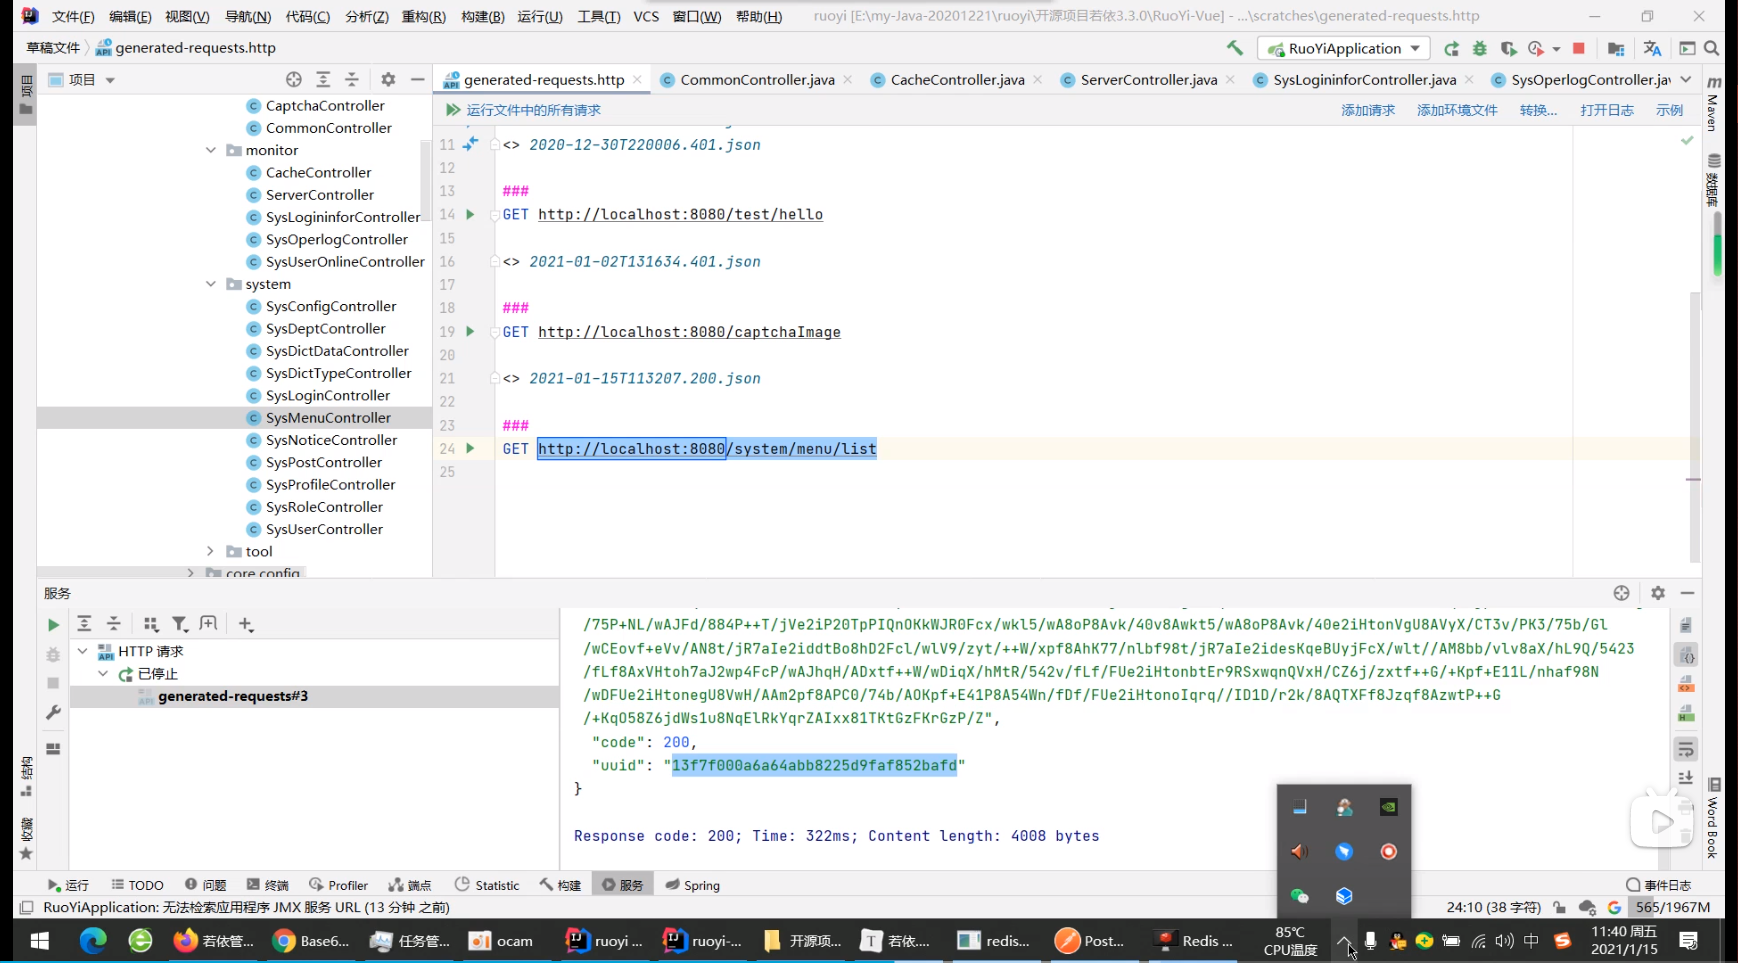Open the 项目 view dropdown

point(110,80)
